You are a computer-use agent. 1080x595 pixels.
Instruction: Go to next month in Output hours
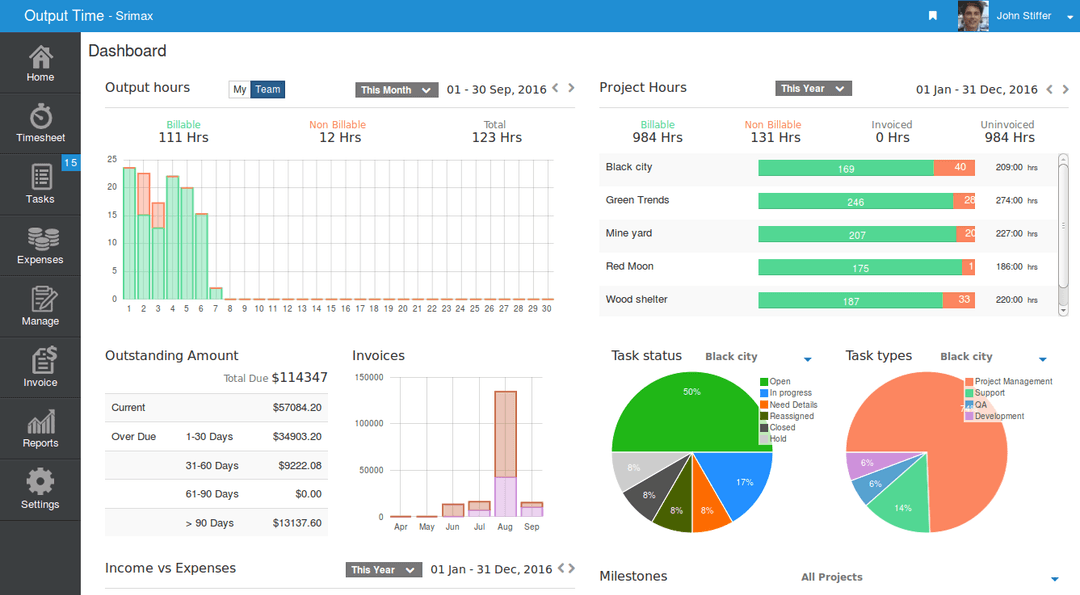click(x=571, y=89)
